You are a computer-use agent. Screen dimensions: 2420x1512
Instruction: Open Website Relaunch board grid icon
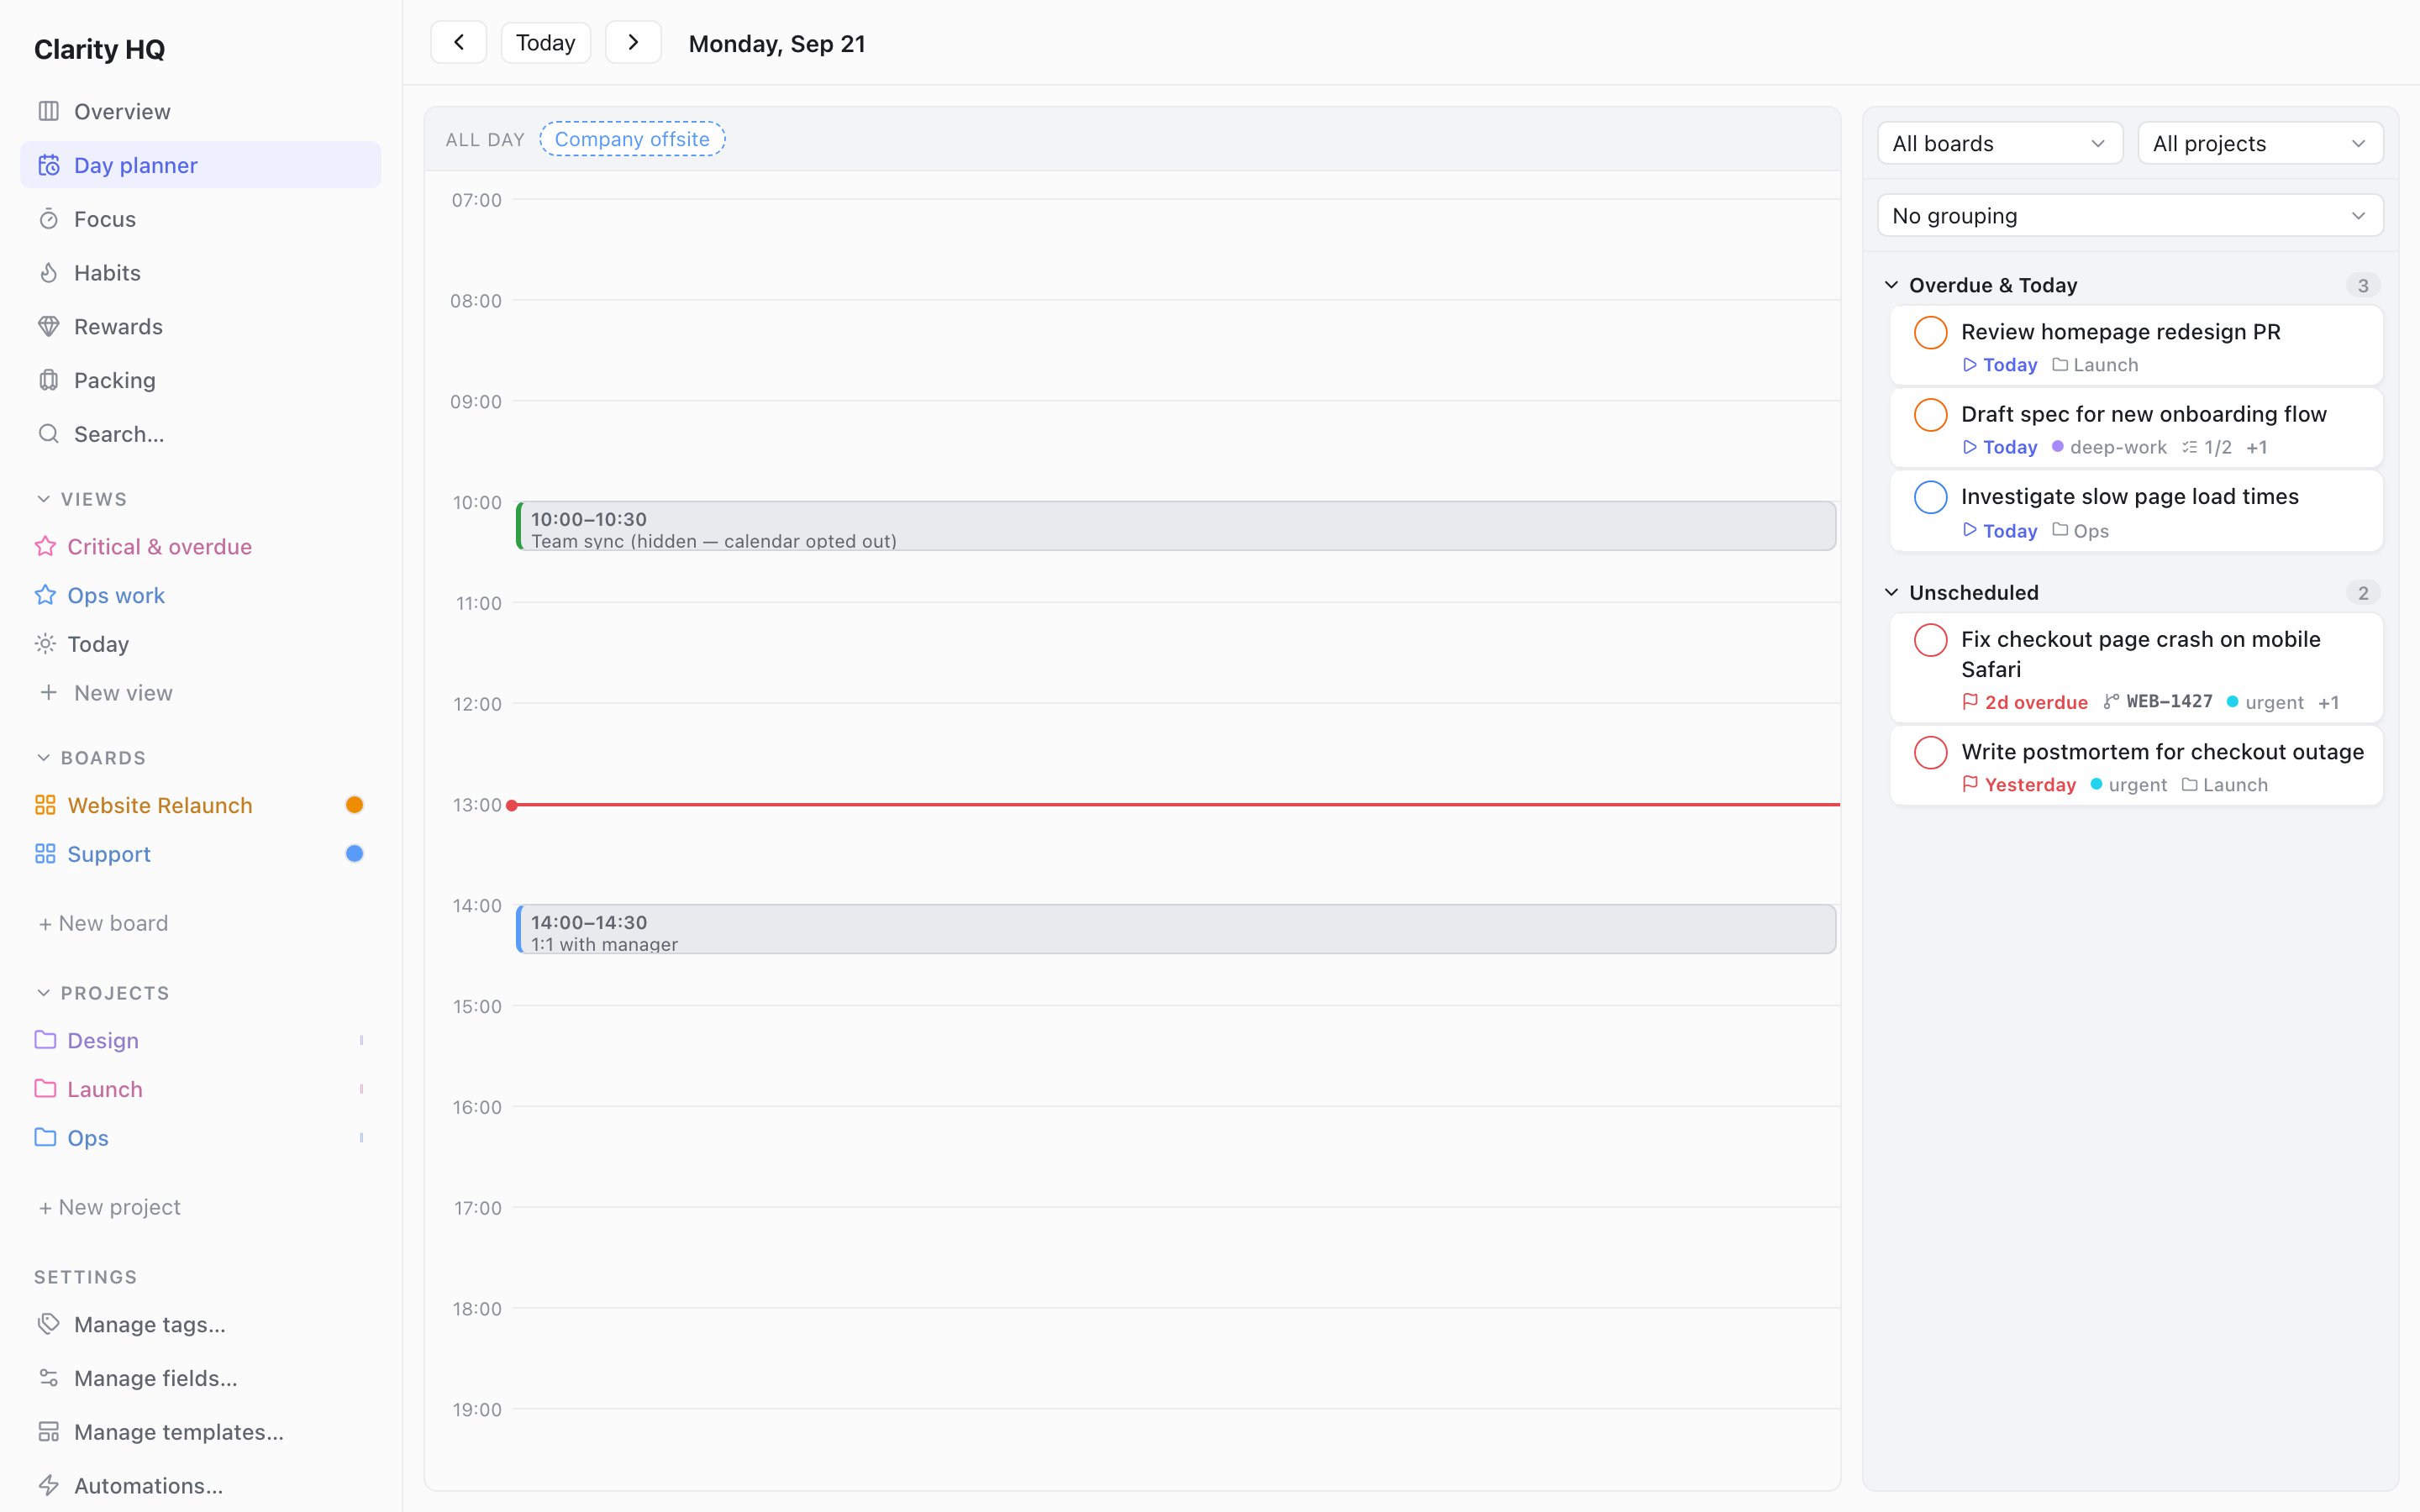[45, 805]
